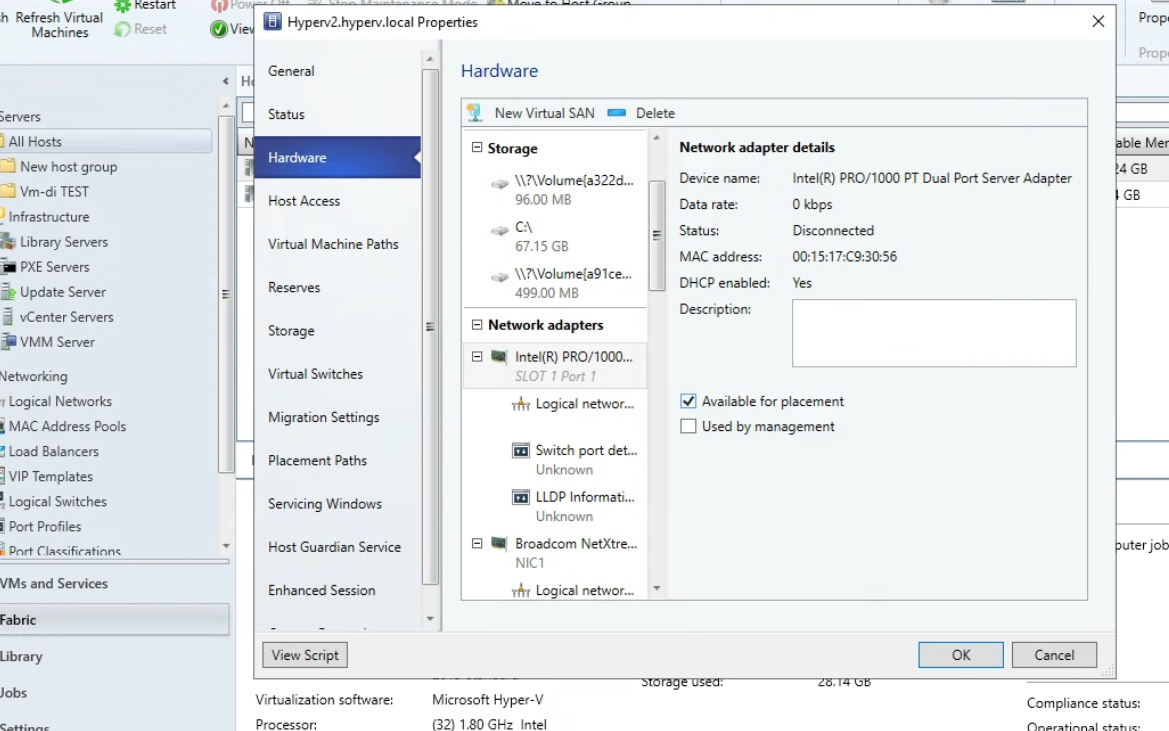Select VIP Templates in Networking
Image resolution: width=1169 pixels, height=731 pixels.
(50, 476)
